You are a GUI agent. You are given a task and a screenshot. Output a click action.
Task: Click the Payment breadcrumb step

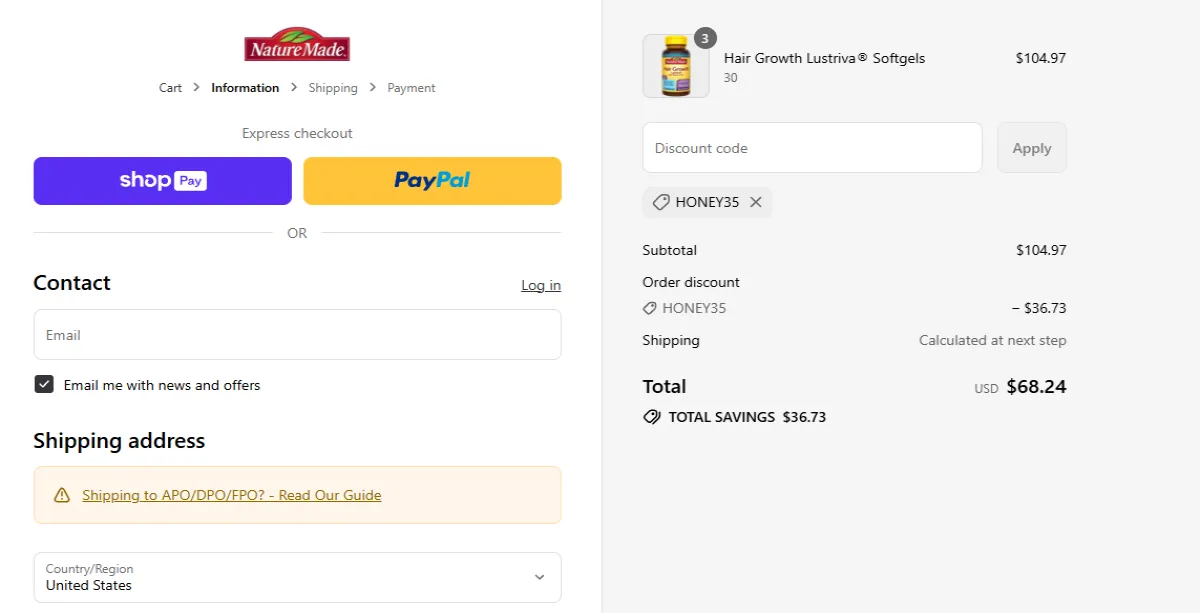[410, 87]
